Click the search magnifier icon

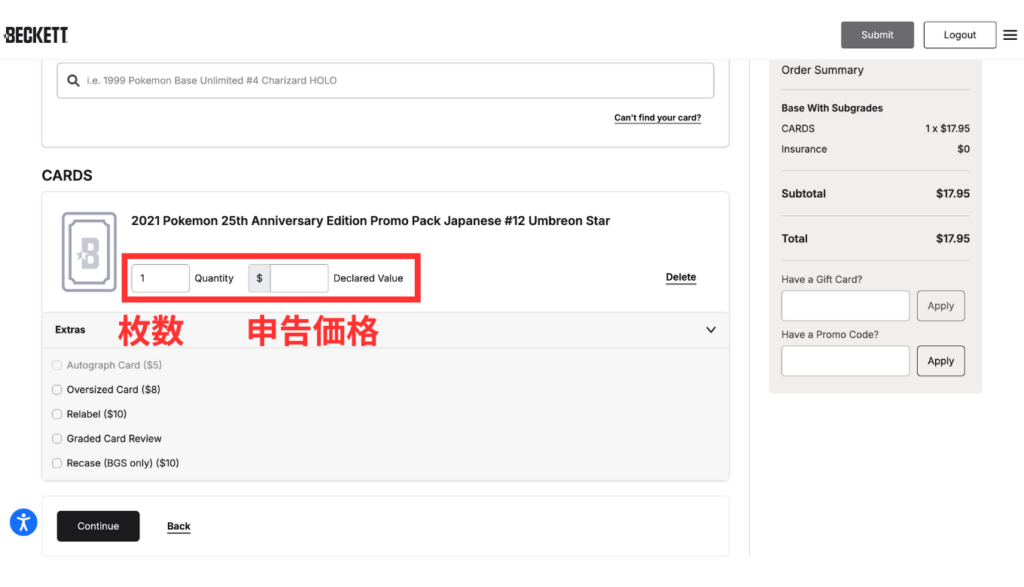[73, 80]
